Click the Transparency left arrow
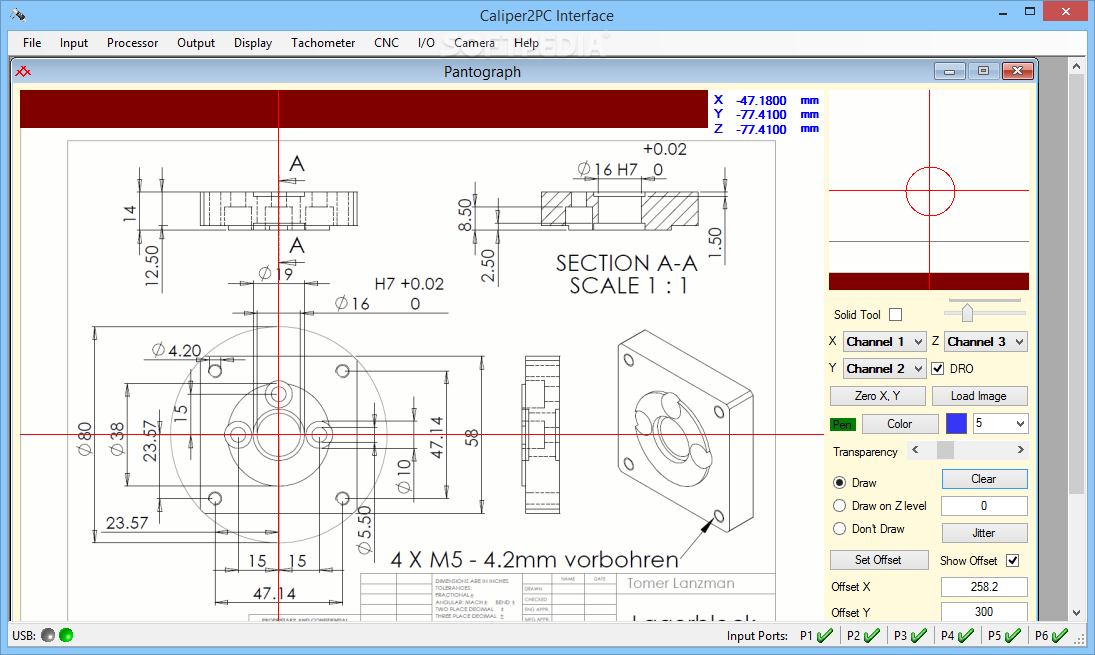 tap(916, 450)
